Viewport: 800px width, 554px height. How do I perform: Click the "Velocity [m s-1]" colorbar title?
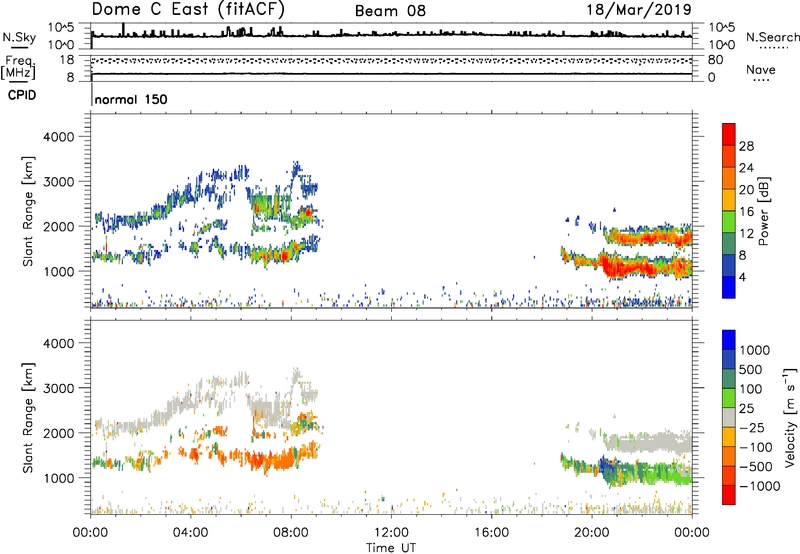coord(790,416)
